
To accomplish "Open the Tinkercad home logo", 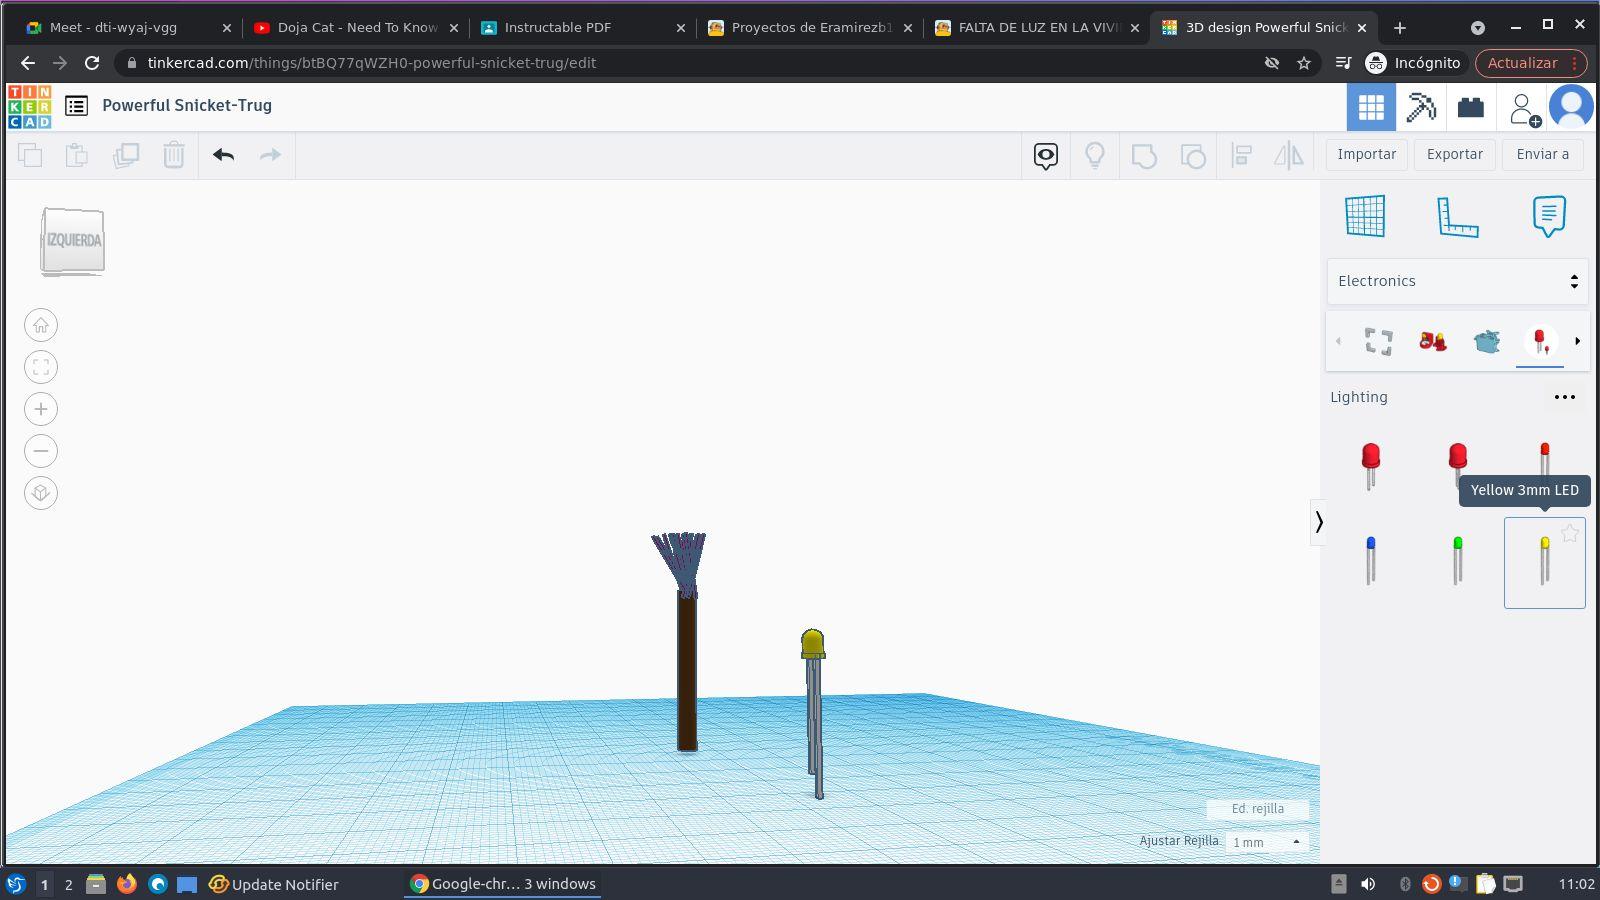I will (30, 106).
